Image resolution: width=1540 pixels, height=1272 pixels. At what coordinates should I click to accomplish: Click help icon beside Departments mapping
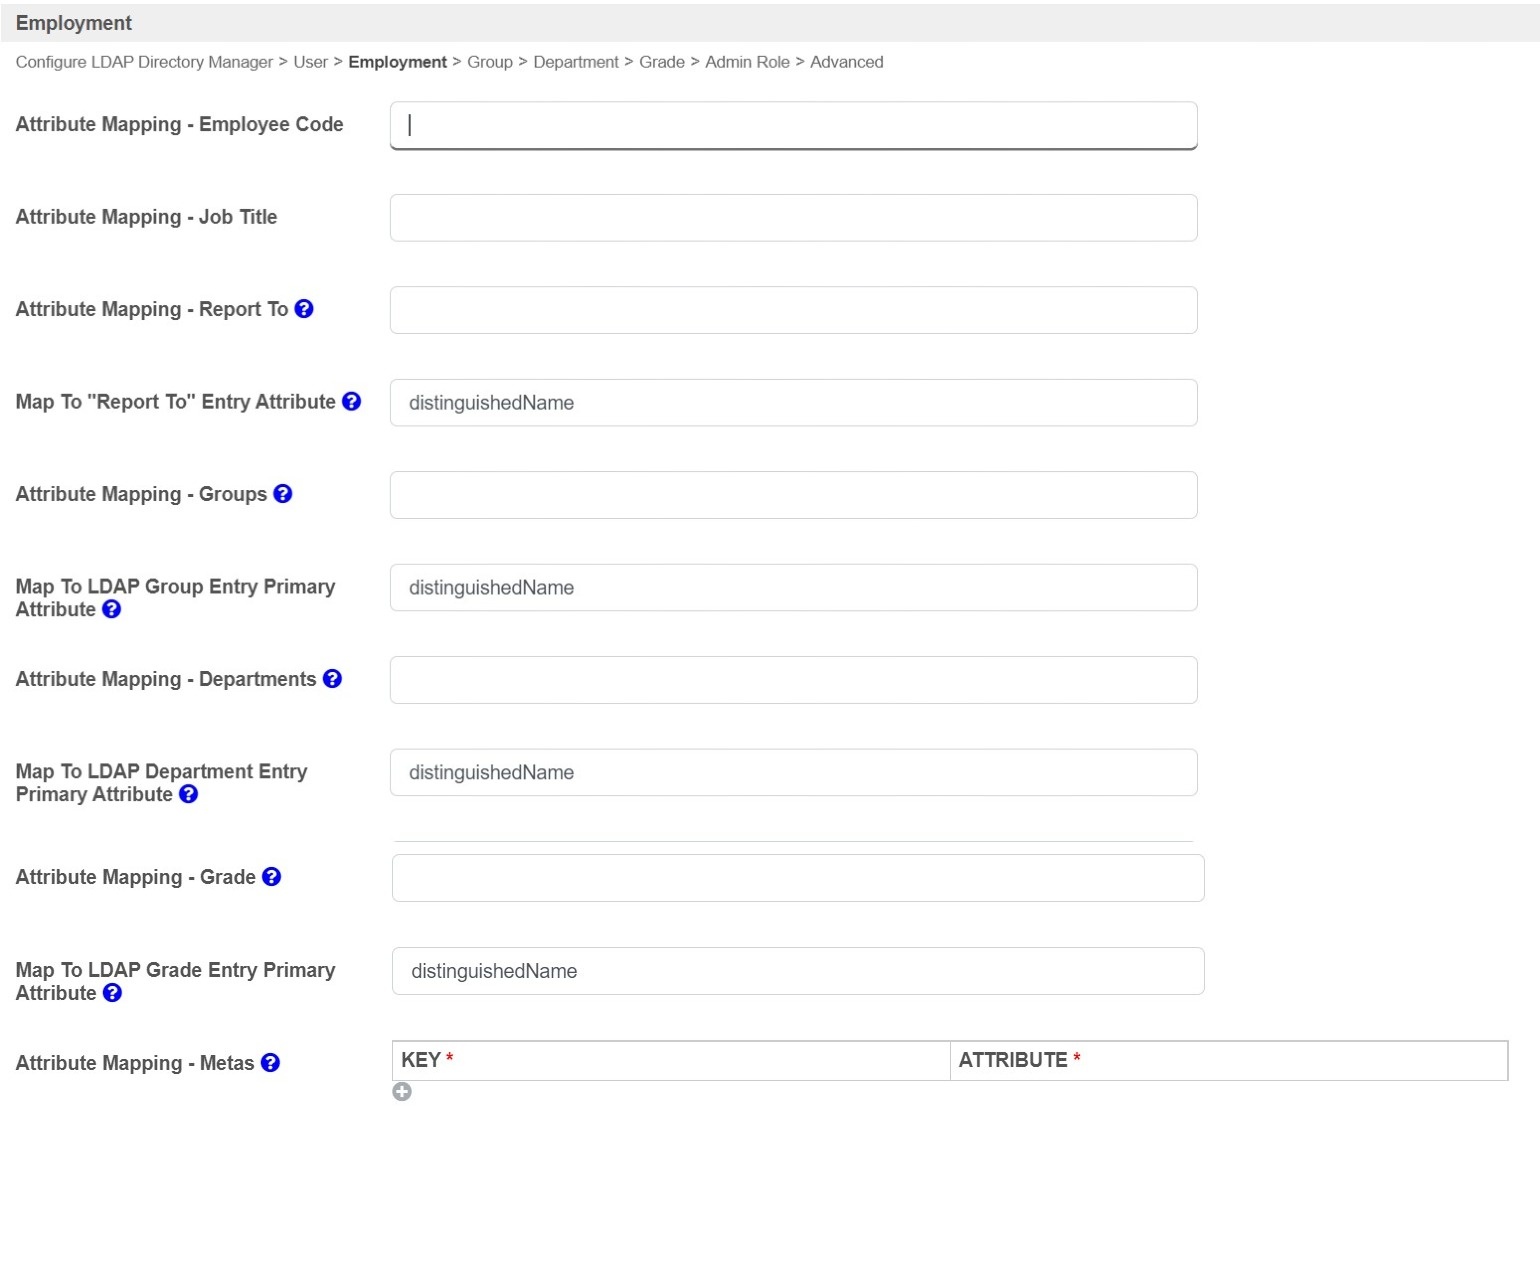point(333,679)
